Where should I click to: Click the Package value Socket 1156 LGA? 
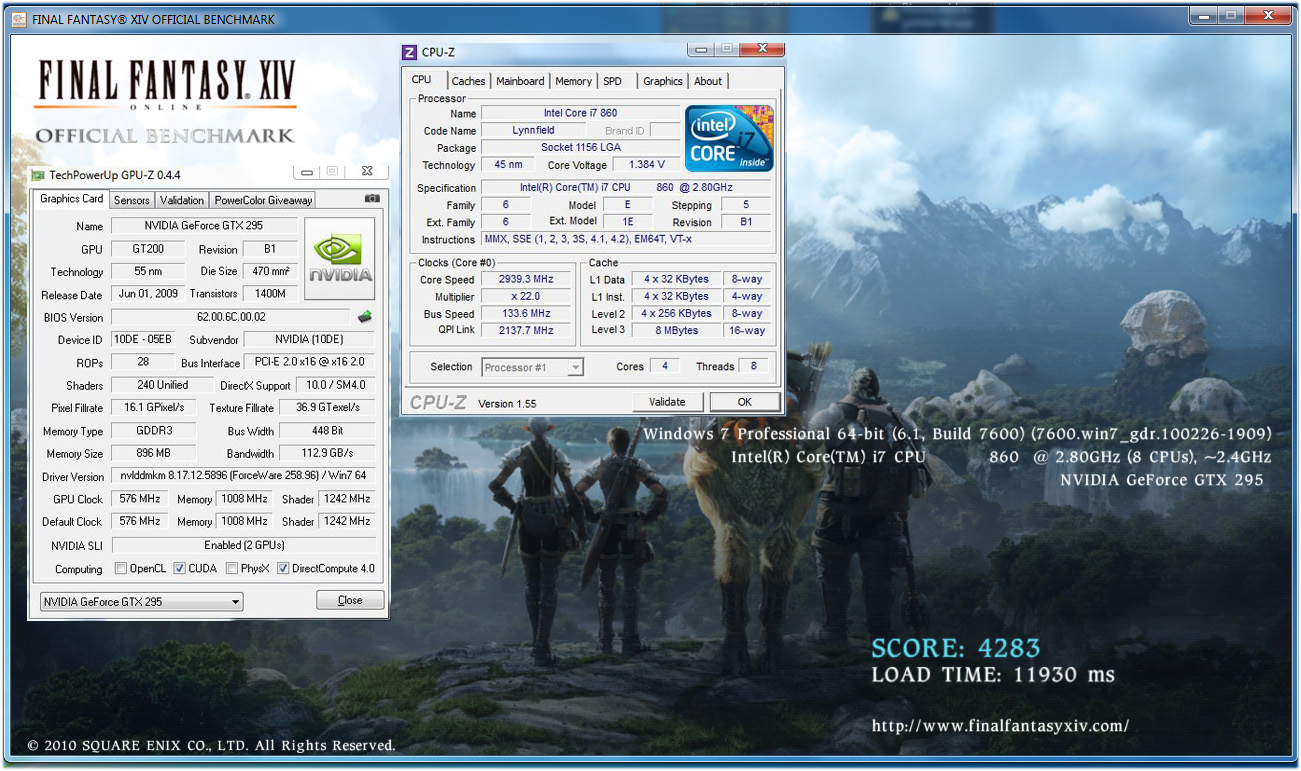580,147
